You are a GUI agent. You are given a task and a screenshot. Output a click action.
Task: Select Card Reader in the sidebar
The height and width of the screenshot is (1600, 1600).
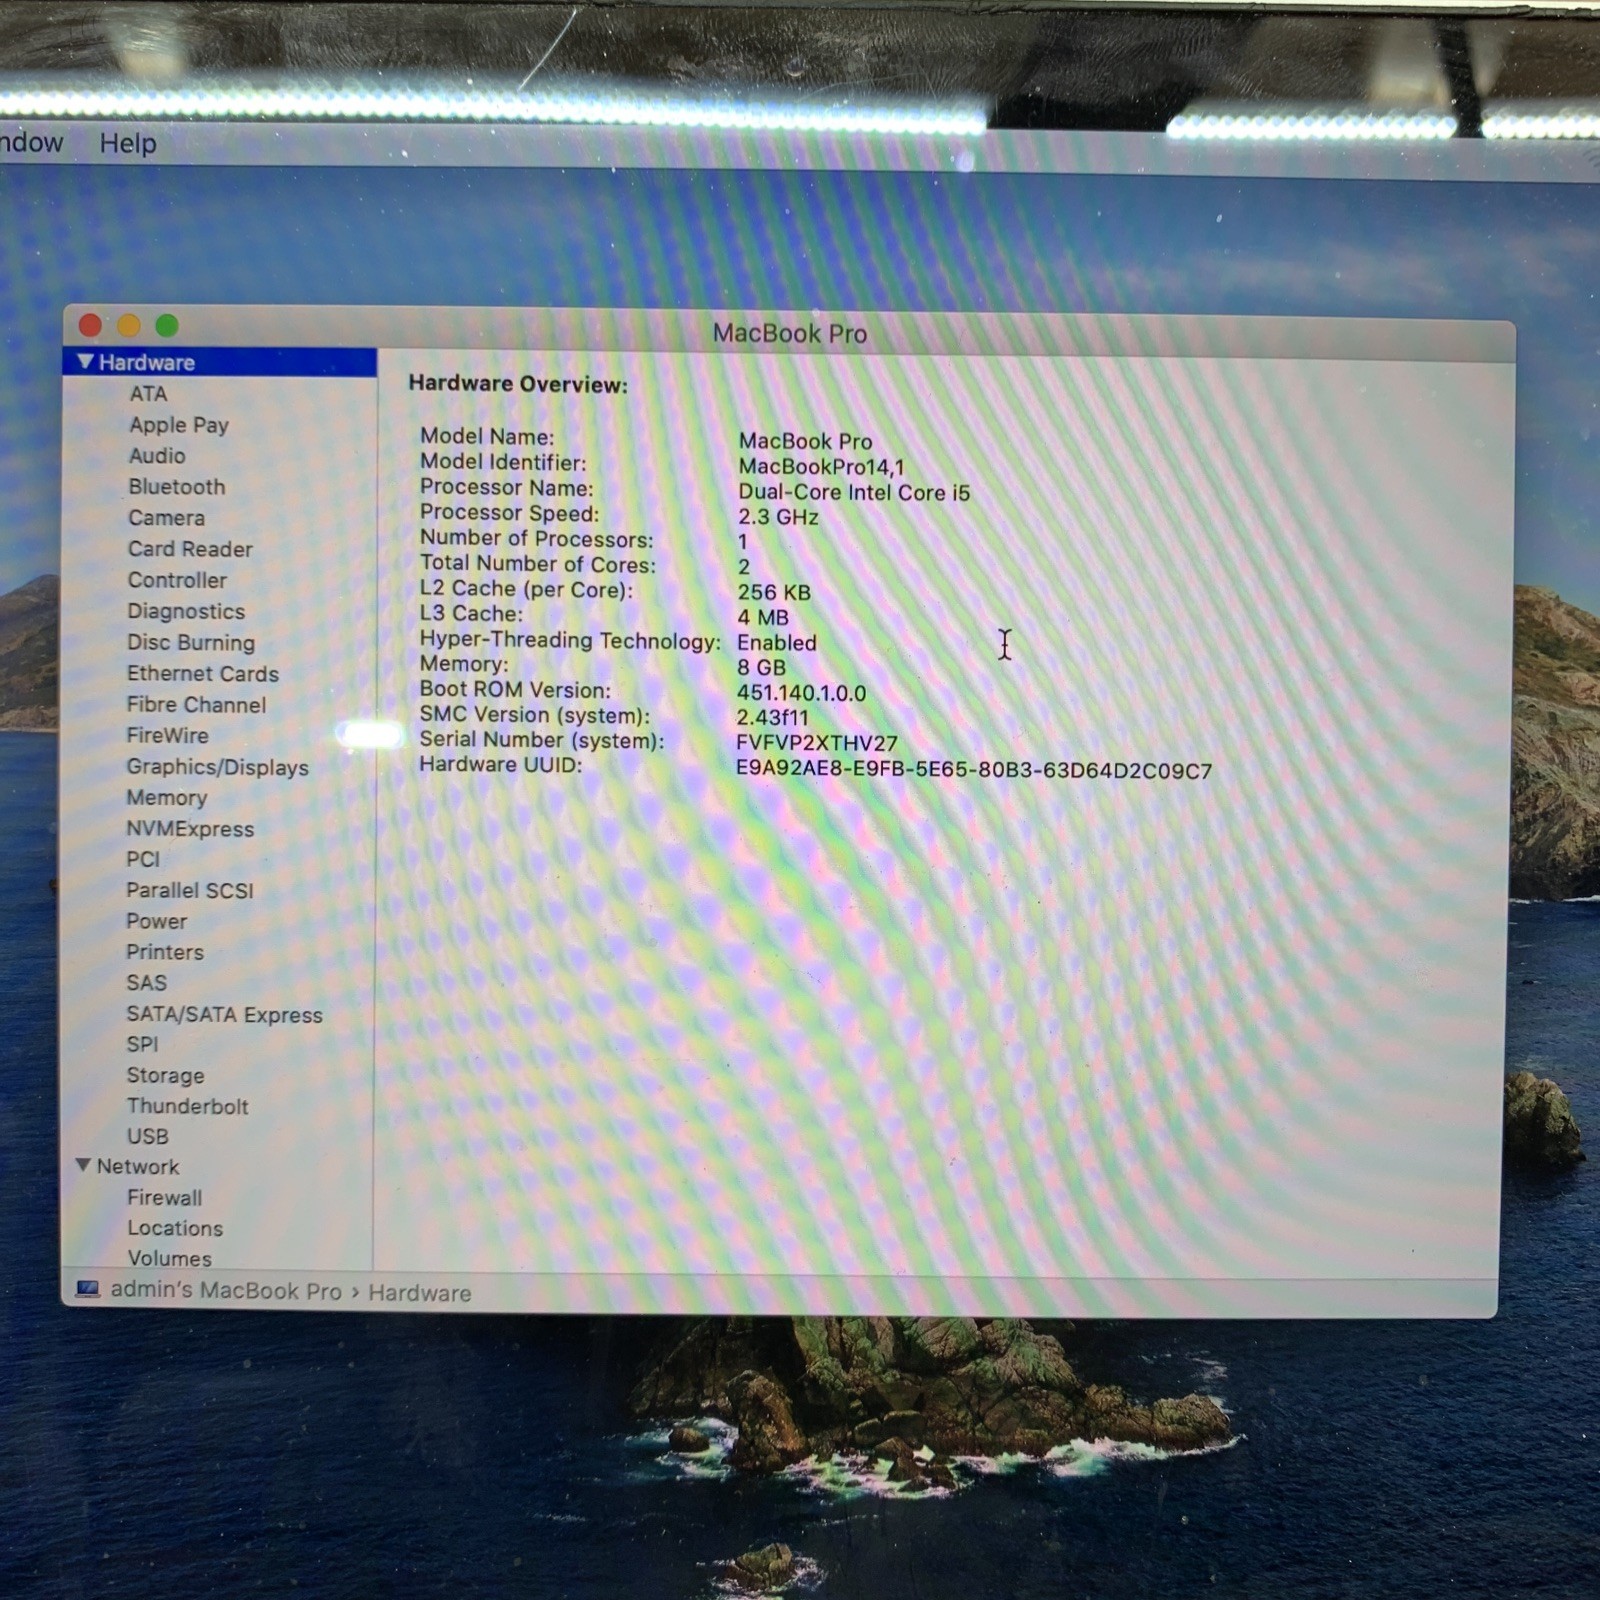click(x=190, y=549)
